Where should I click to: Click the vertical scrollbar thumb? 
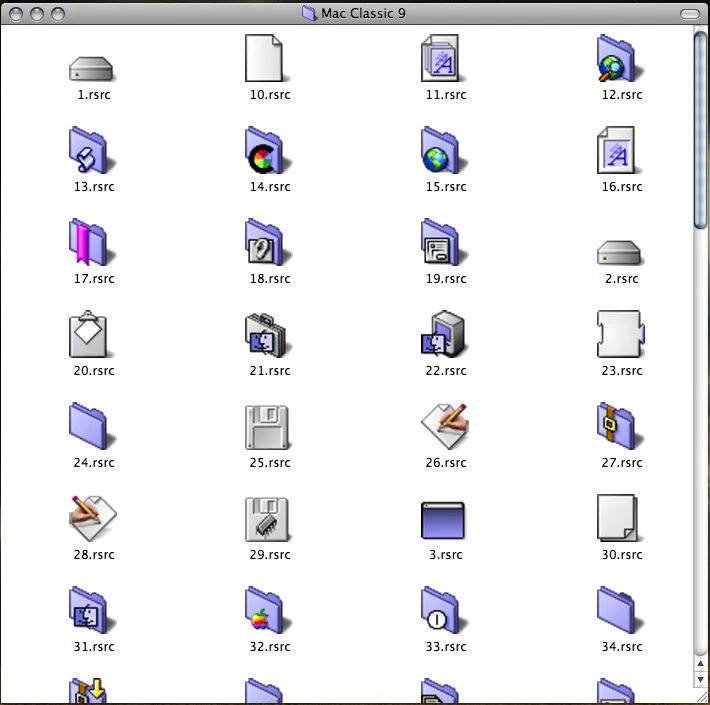[x=700, y=129]
